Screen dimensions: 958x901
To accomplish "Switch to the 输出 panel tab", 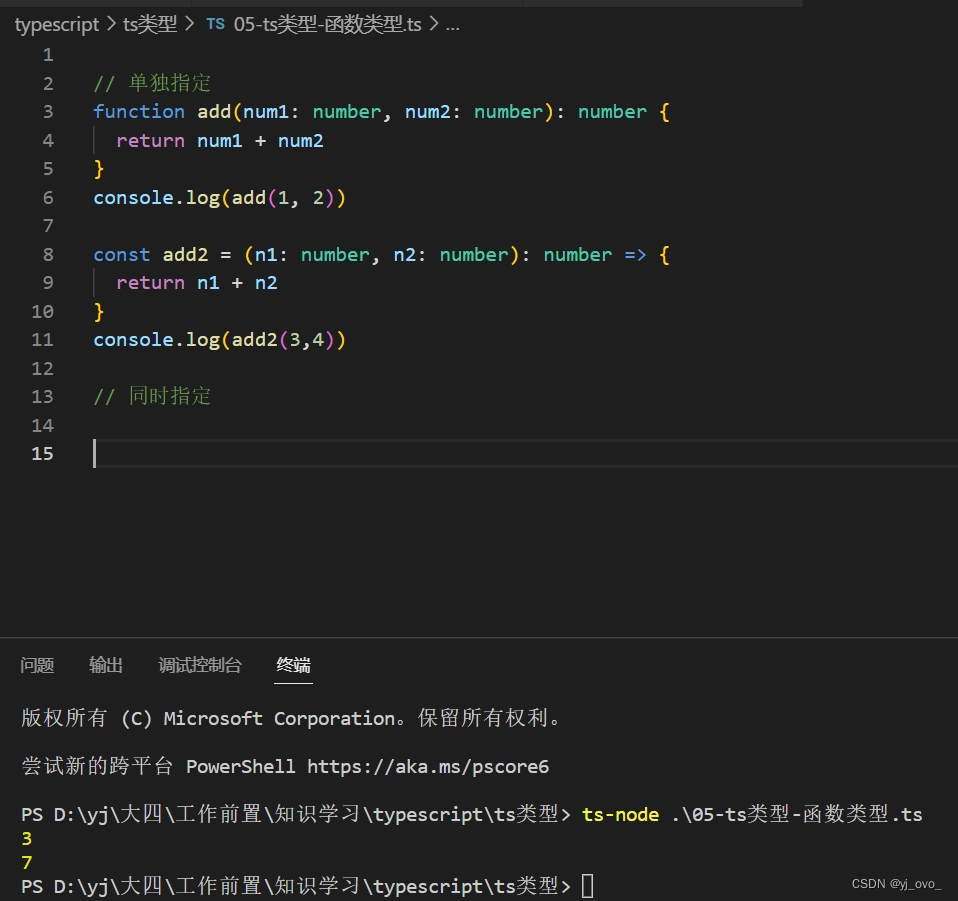I will (106, 665).
